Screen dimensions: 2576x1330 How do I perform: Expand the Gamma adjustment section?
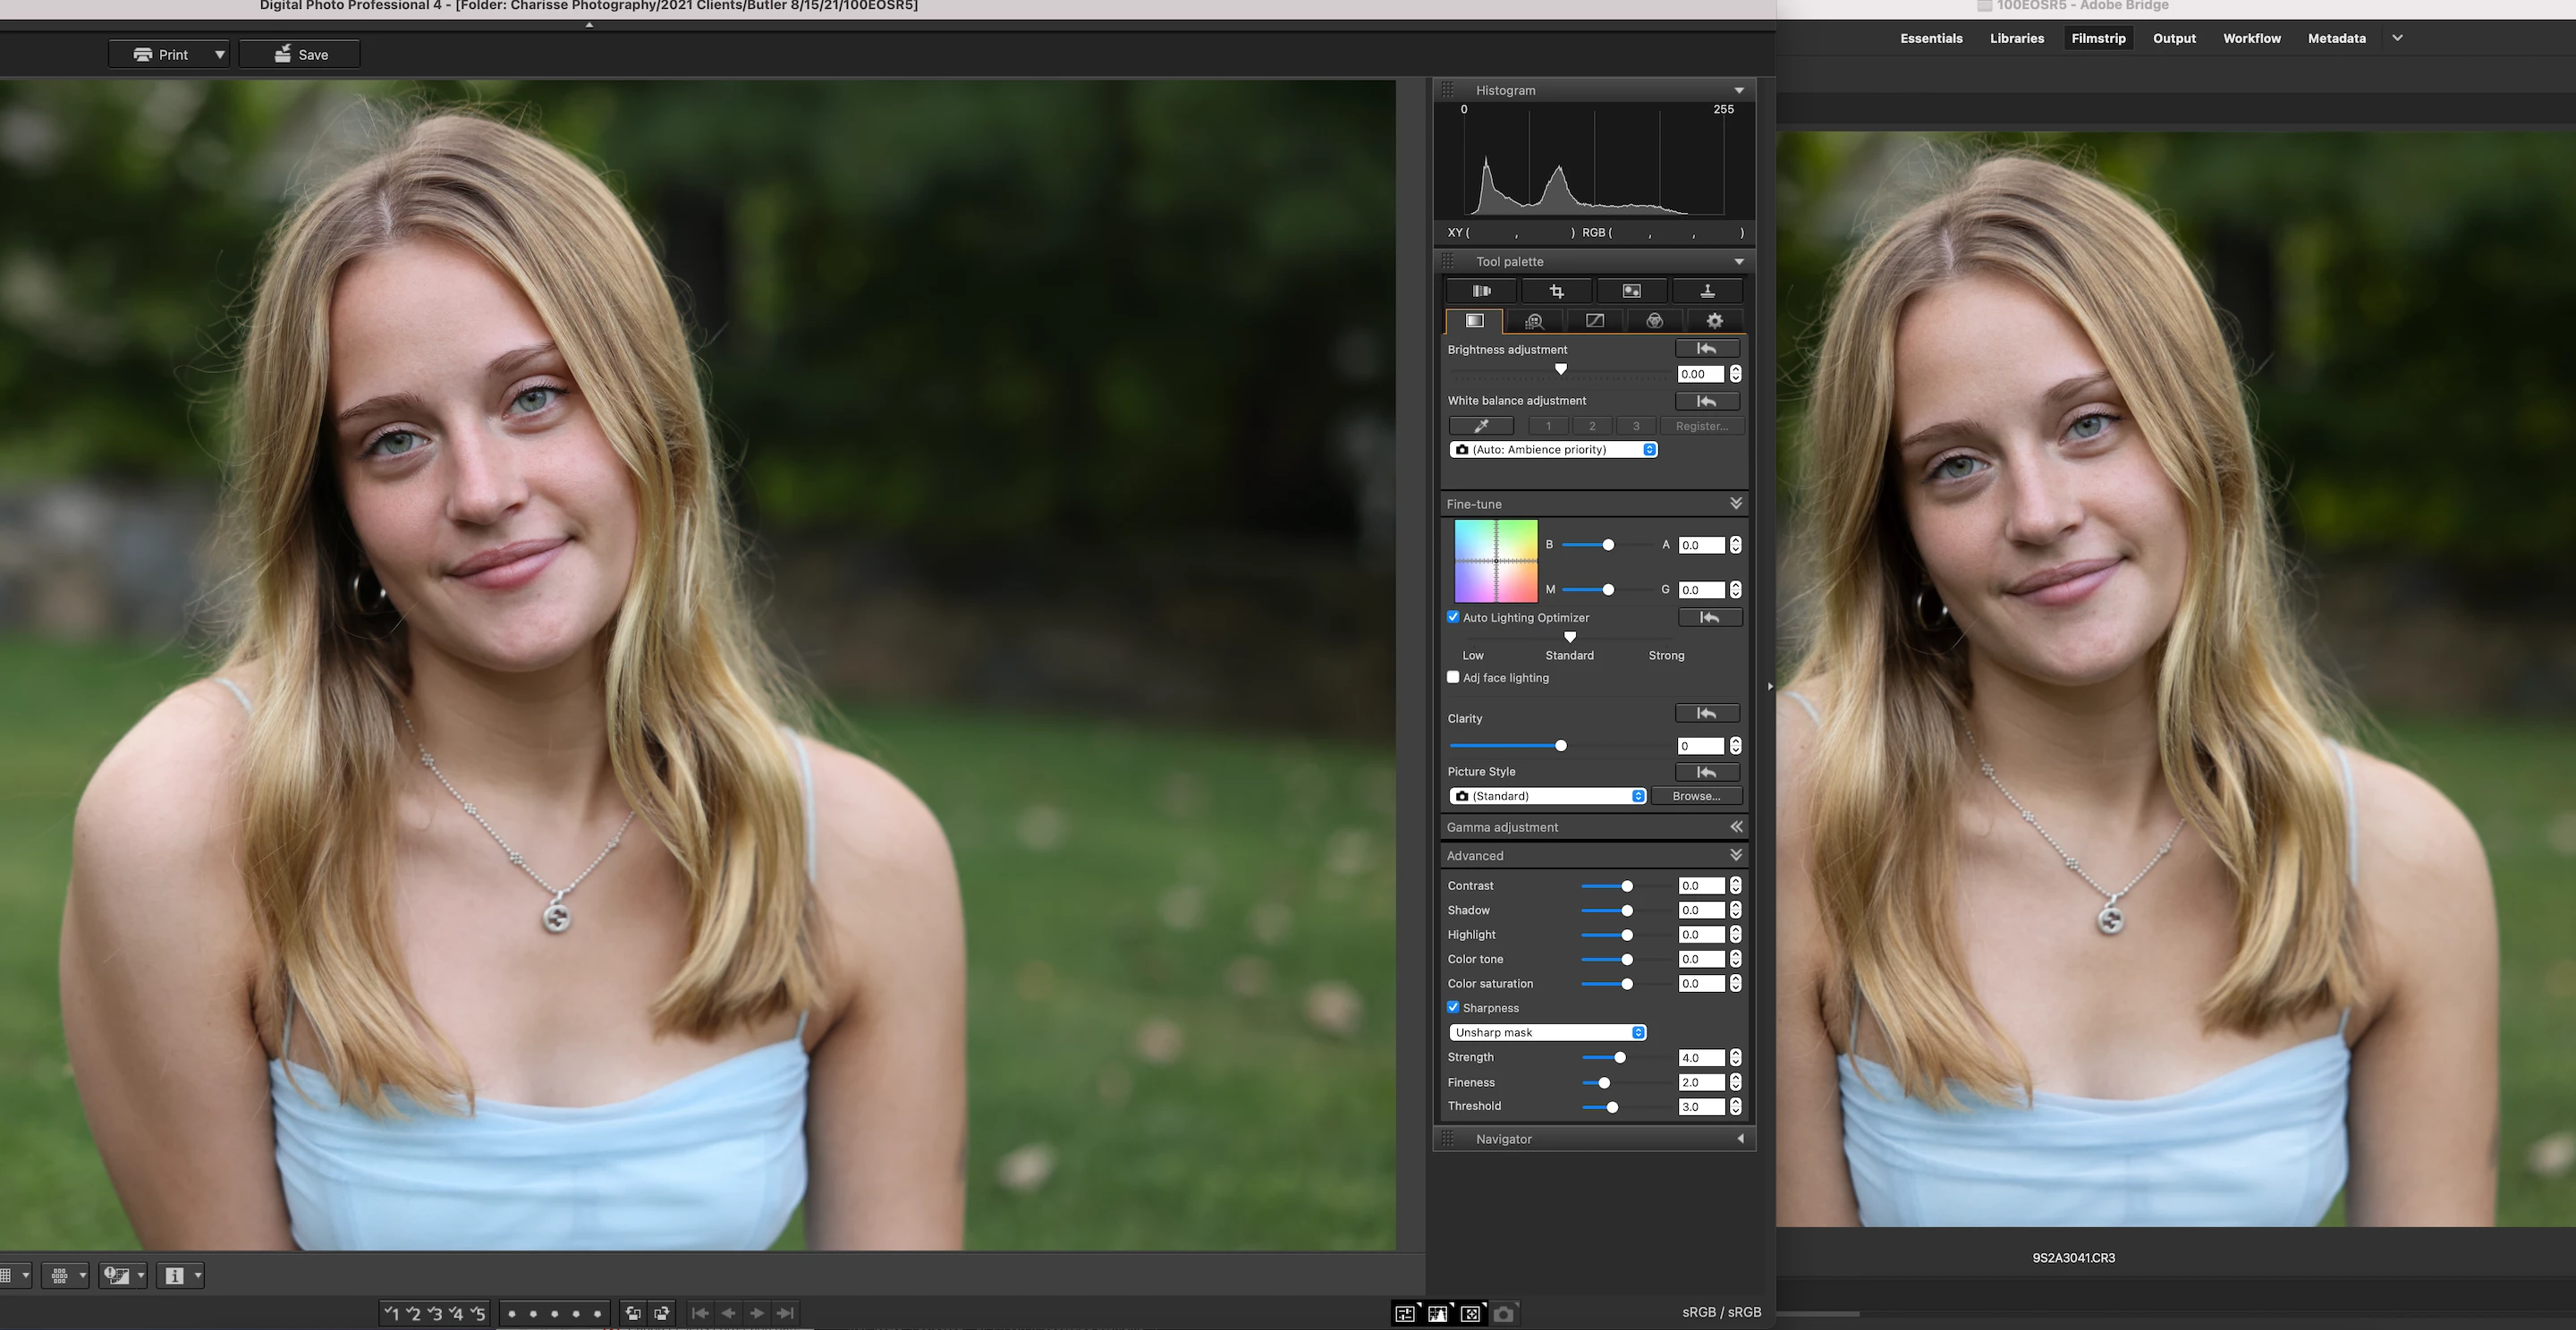(1736, 827)
